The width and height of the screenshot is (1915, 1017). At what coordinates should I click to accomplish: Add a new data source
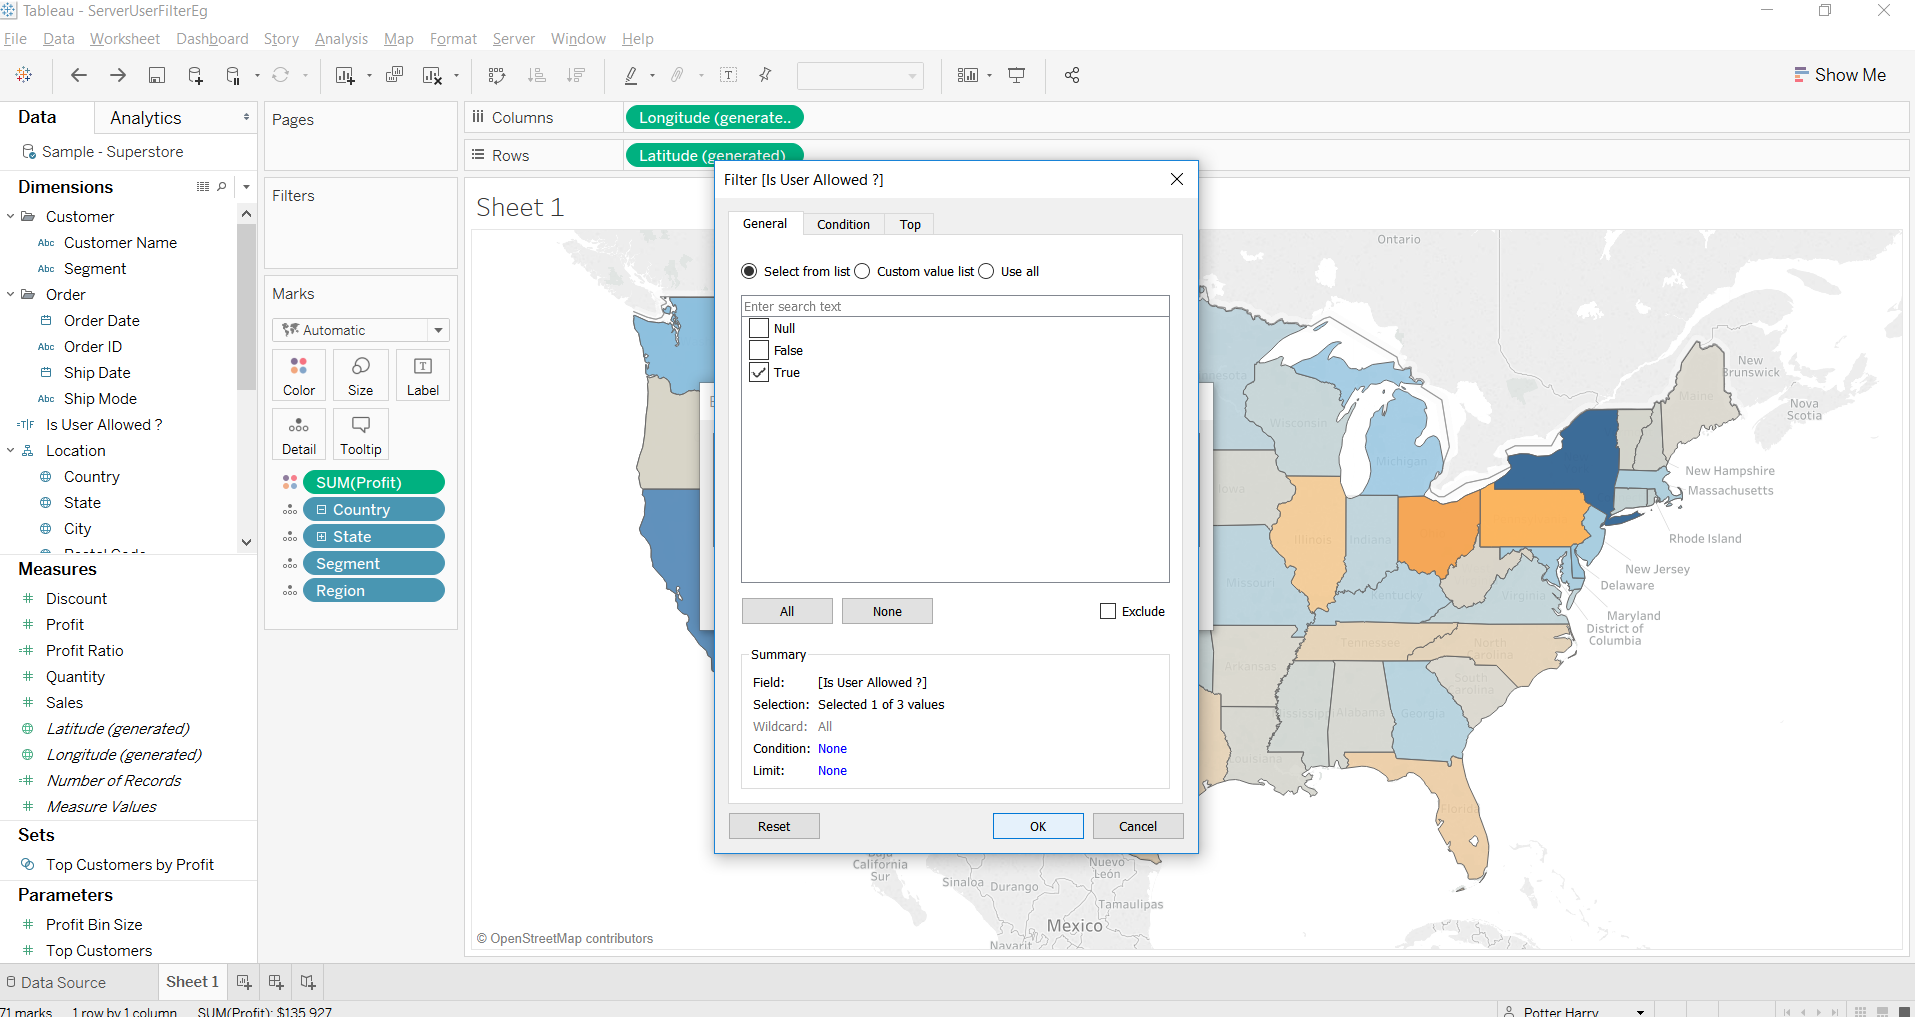click(x=195, y=75)
